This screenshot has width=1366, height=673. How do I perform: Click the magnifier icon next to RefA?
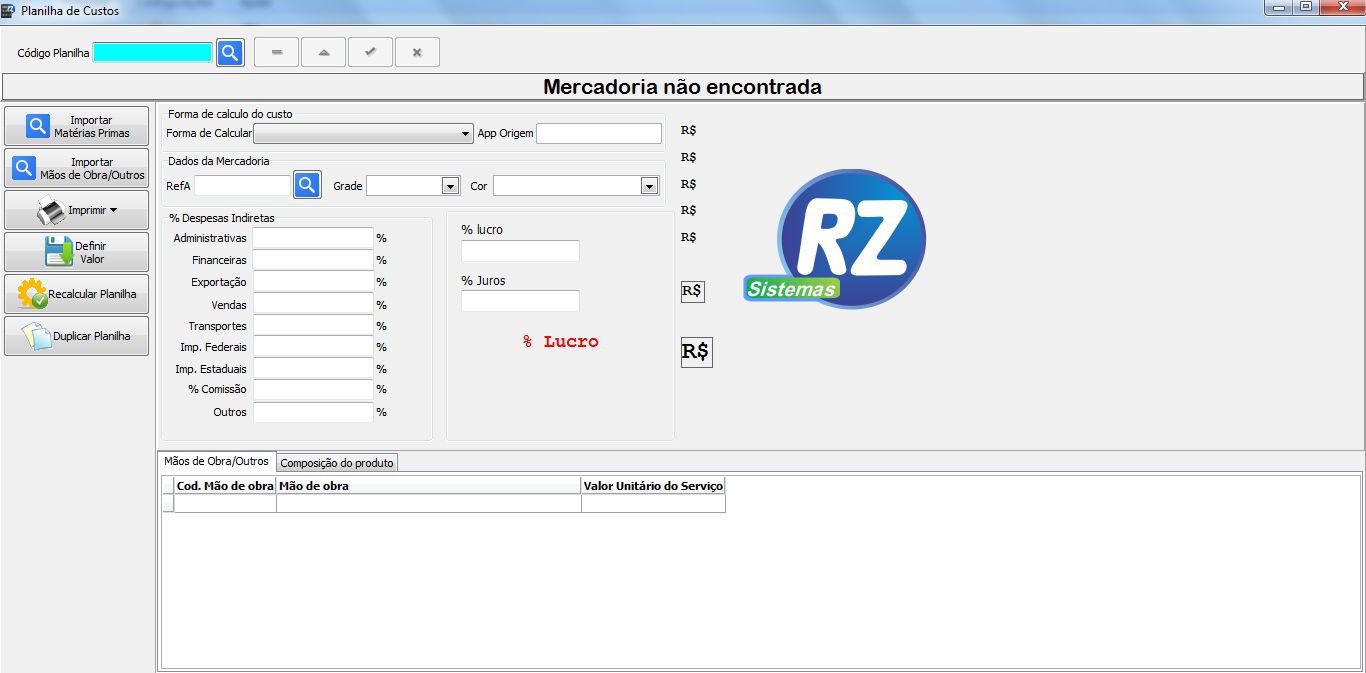pyautogui.click(x=307, y=185)
